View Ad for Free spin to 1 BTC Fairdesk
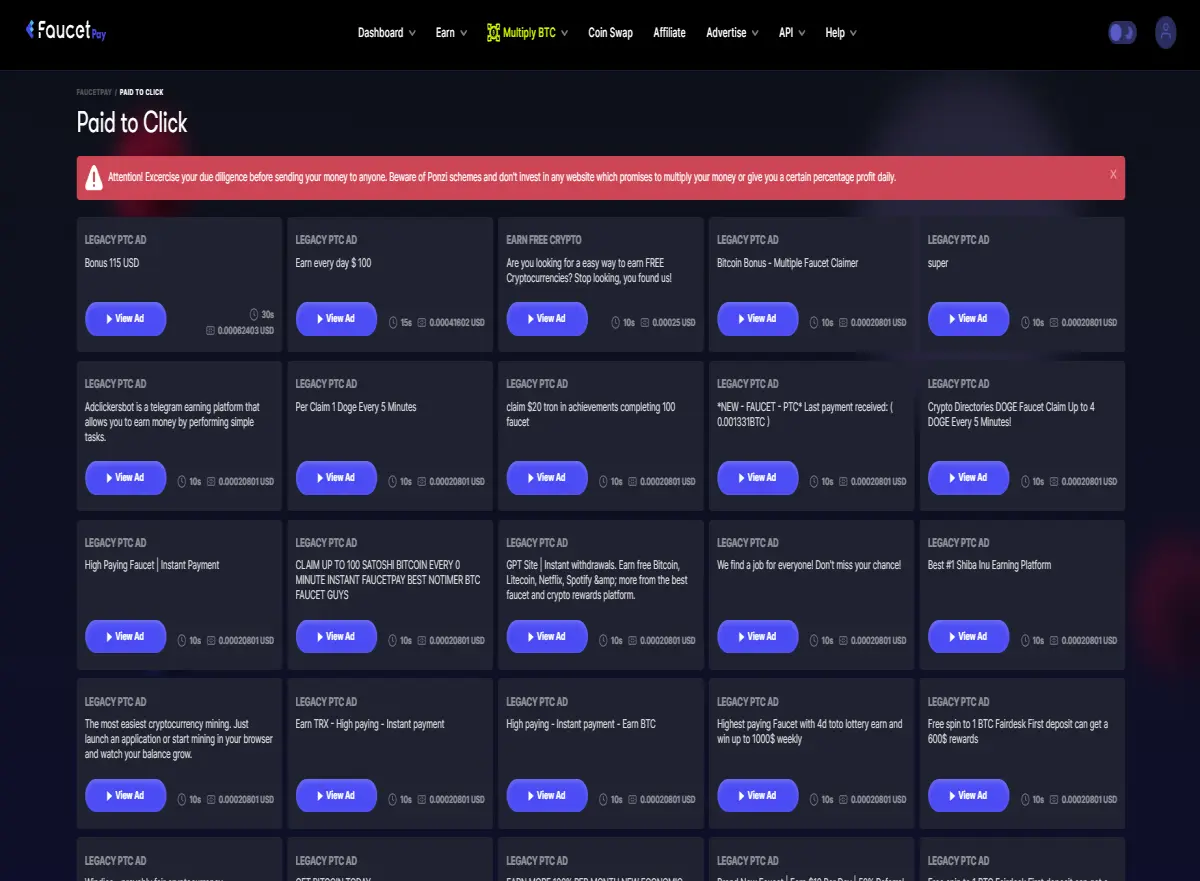 point(968,796)
